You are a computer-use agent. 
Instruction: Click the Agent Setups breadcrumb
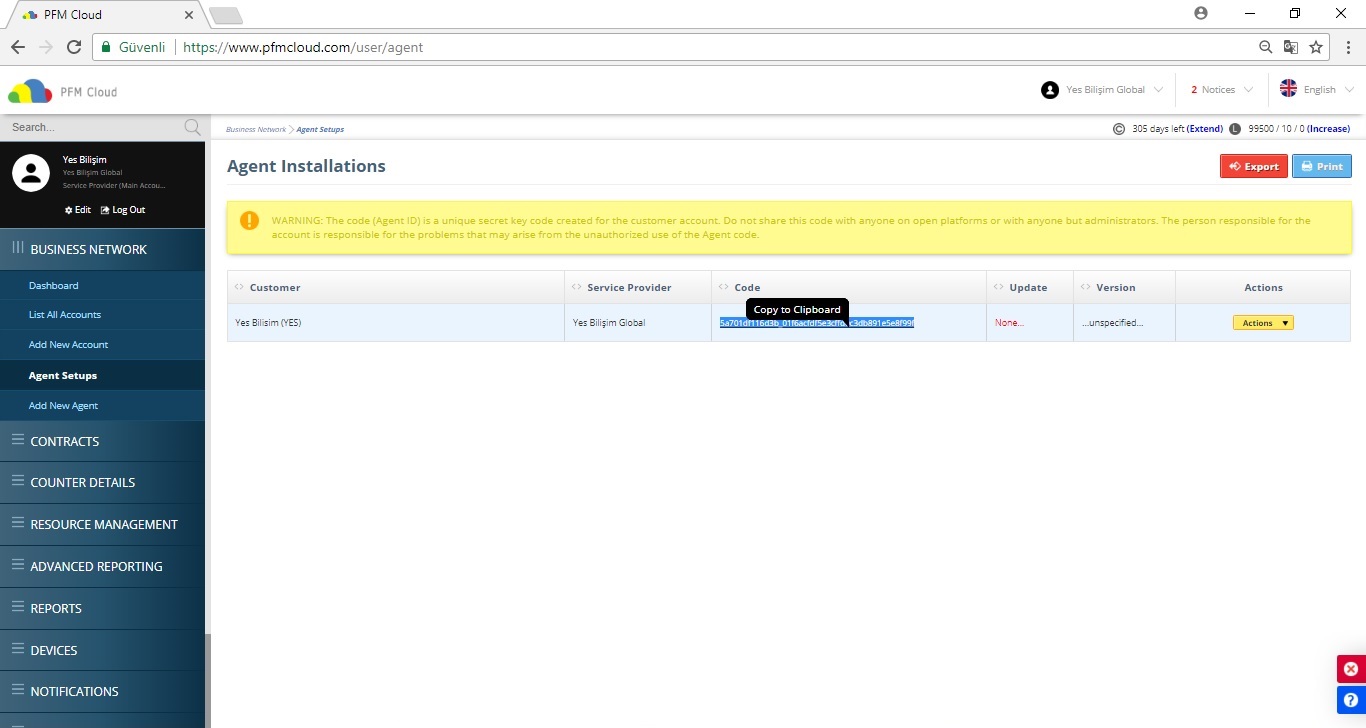[320, 129]
